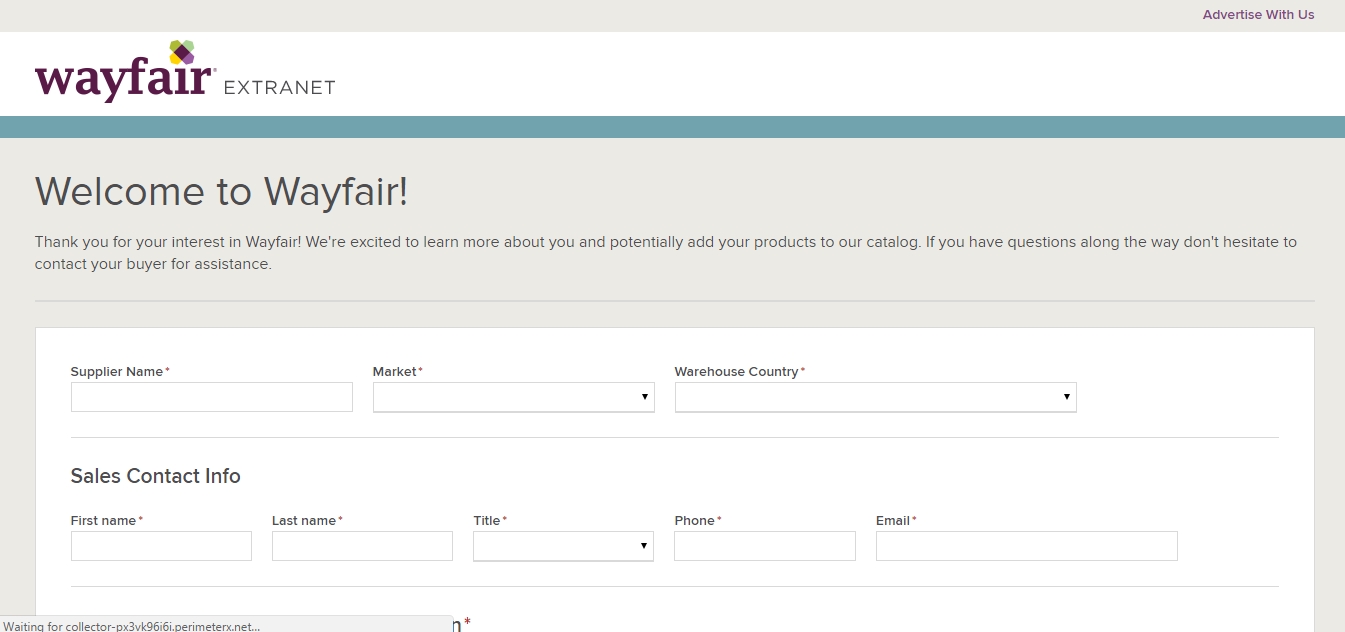Click into the Phone field
Screen dimensions: 1345x632
(765, 546)
